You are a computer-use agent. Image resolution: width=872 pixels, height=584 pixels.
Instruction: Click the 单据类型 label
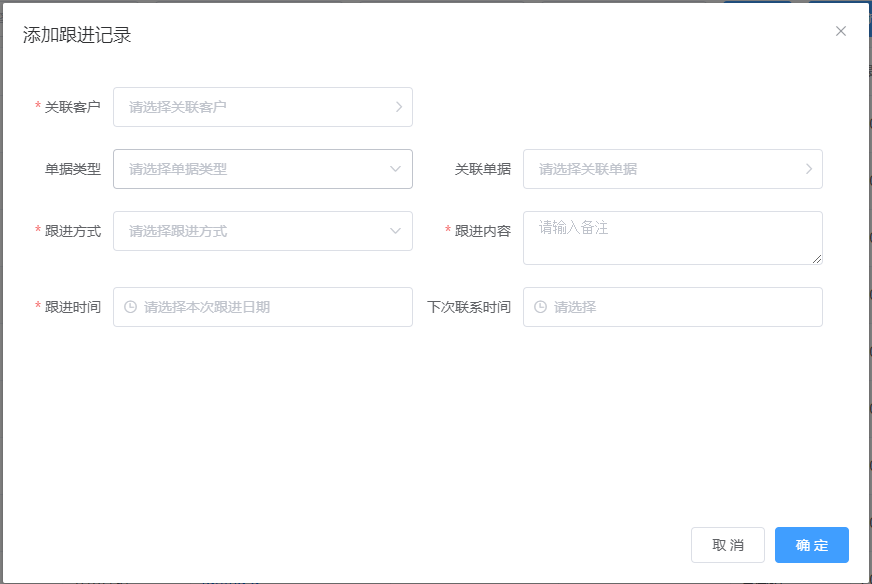click(x=73, y=169)
